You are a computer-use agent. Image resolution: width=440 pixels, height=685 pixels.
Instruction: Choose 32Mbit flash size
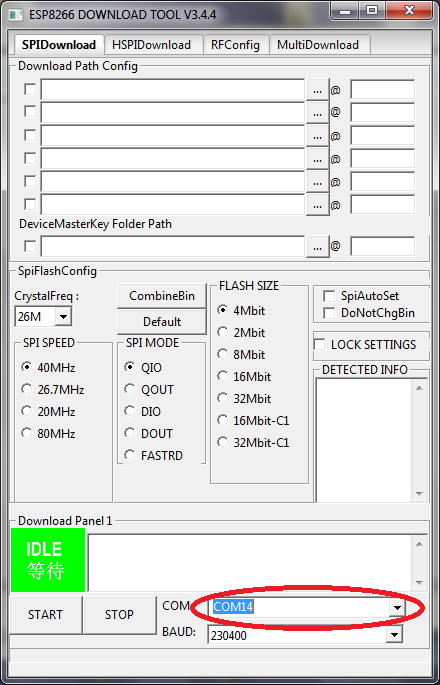[x=223, y=398]
